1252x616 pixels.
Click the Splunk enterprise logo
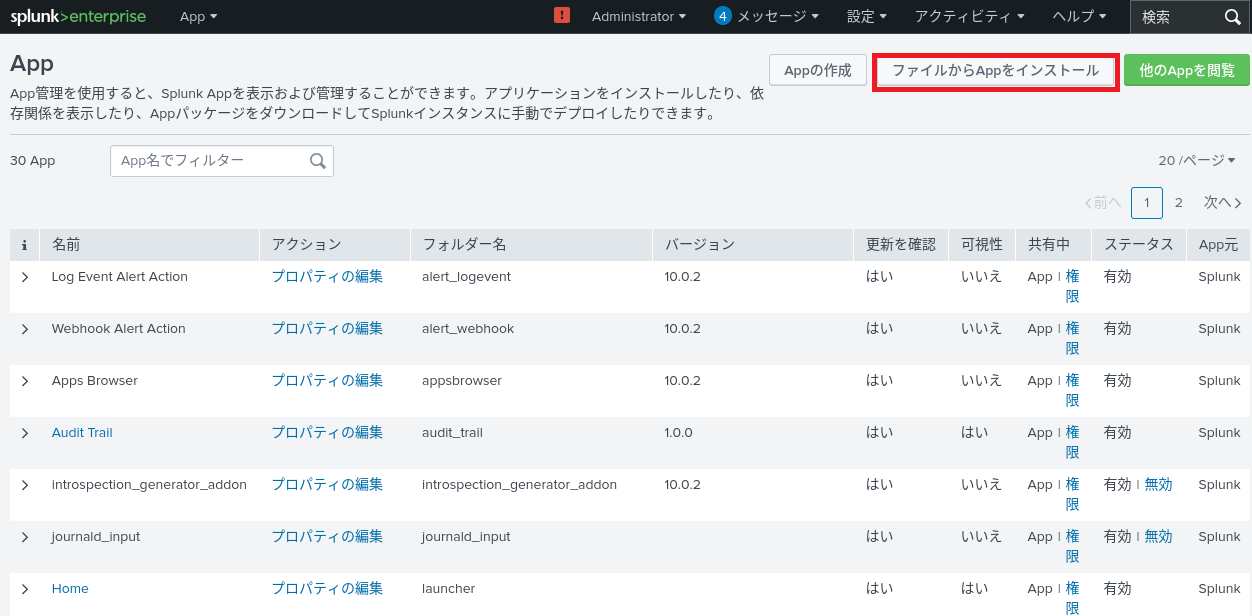click(x=78, y=17)
